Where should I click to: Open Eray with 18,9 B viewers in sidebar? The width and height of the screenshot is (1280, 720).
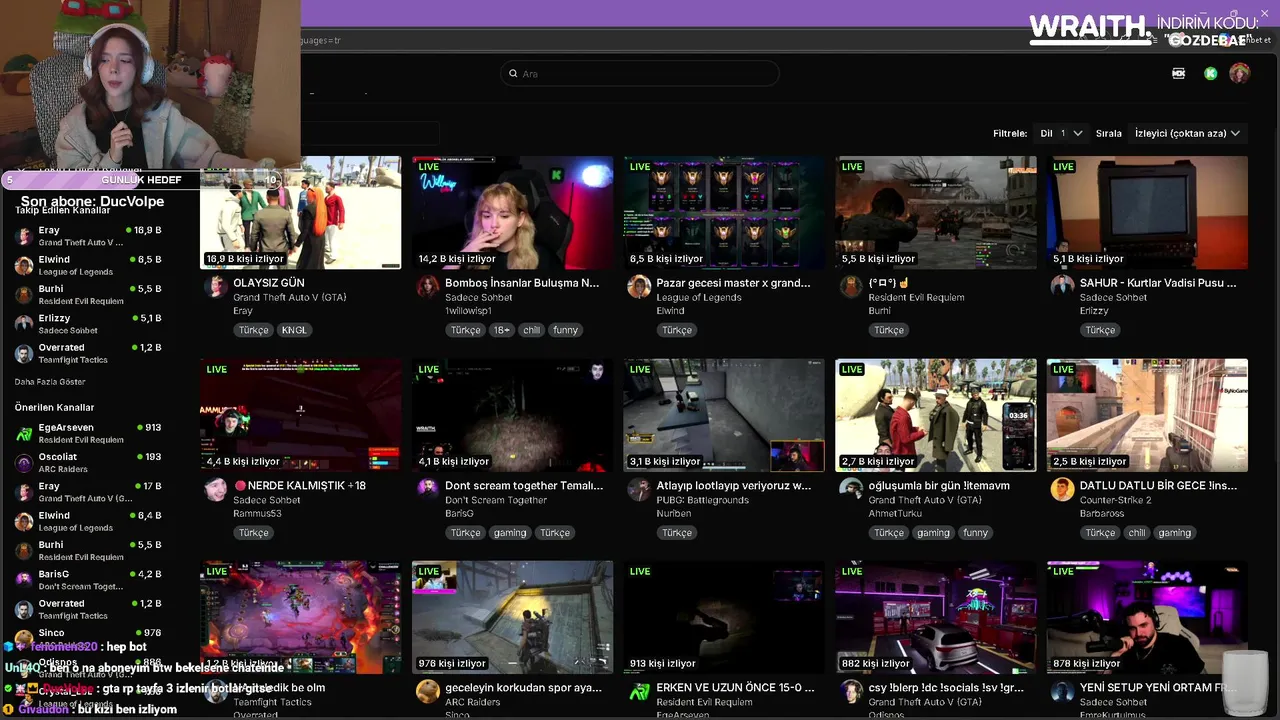tap(88, 236)
